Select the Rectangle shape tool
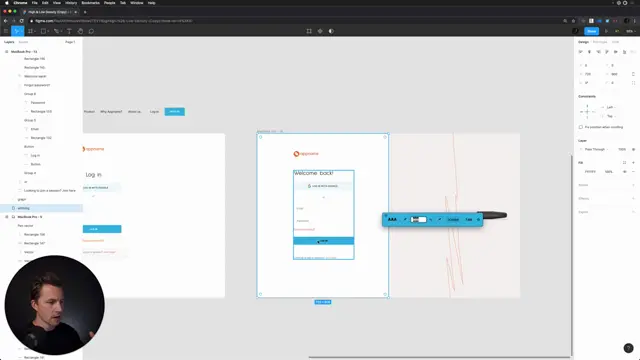The width and height of the screenshot is (640, 360). pos(43,31)
